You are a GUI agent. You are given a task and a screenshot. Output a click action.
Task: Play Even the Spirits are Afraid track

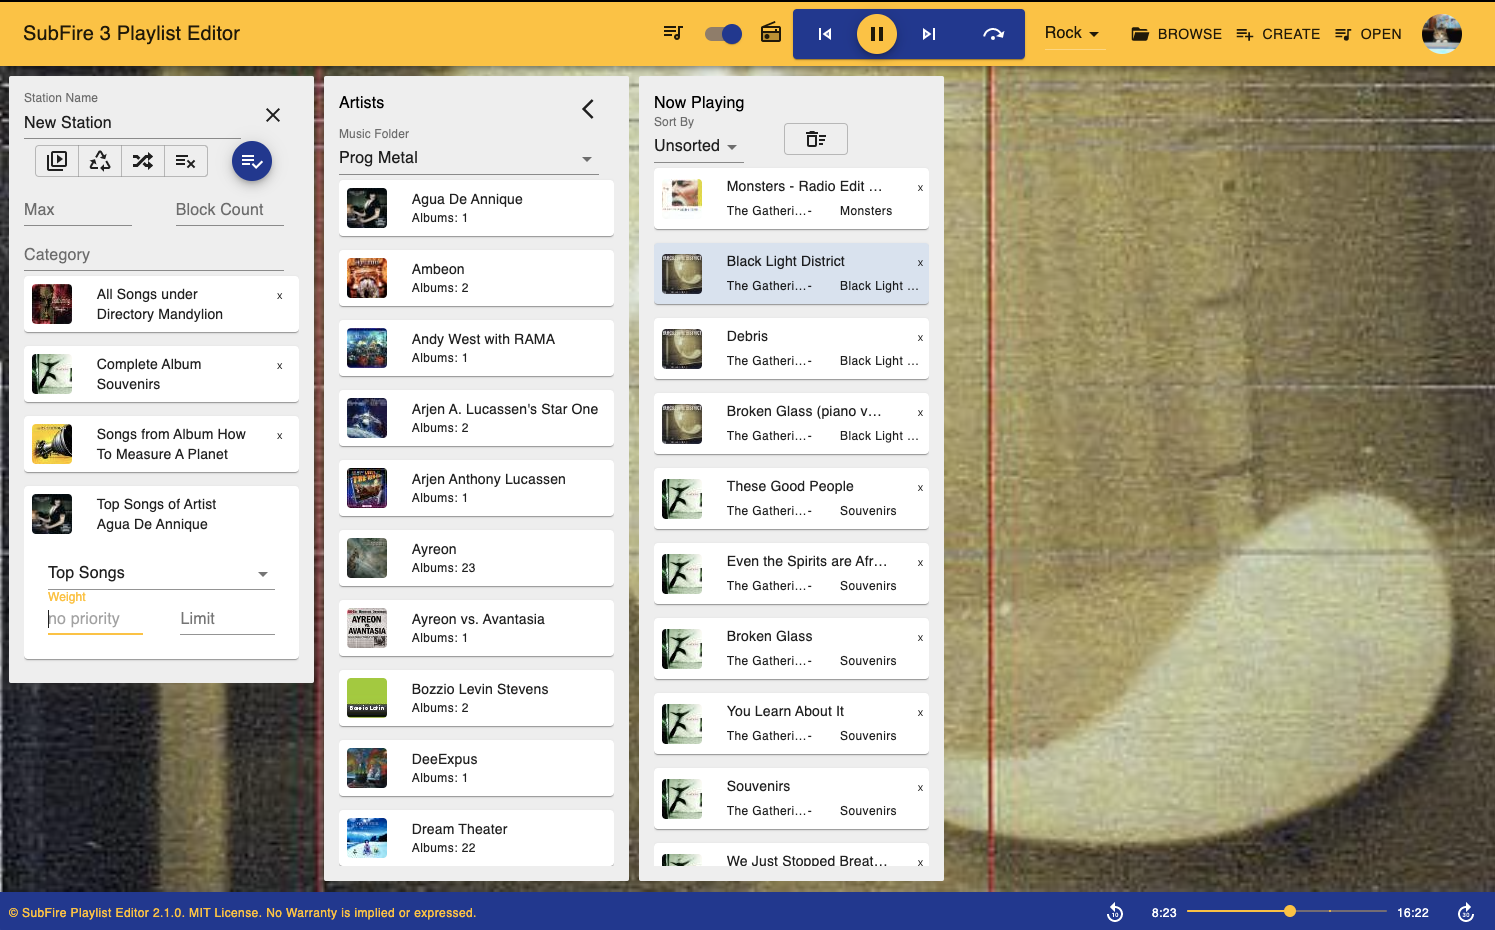tap(791, 573)
